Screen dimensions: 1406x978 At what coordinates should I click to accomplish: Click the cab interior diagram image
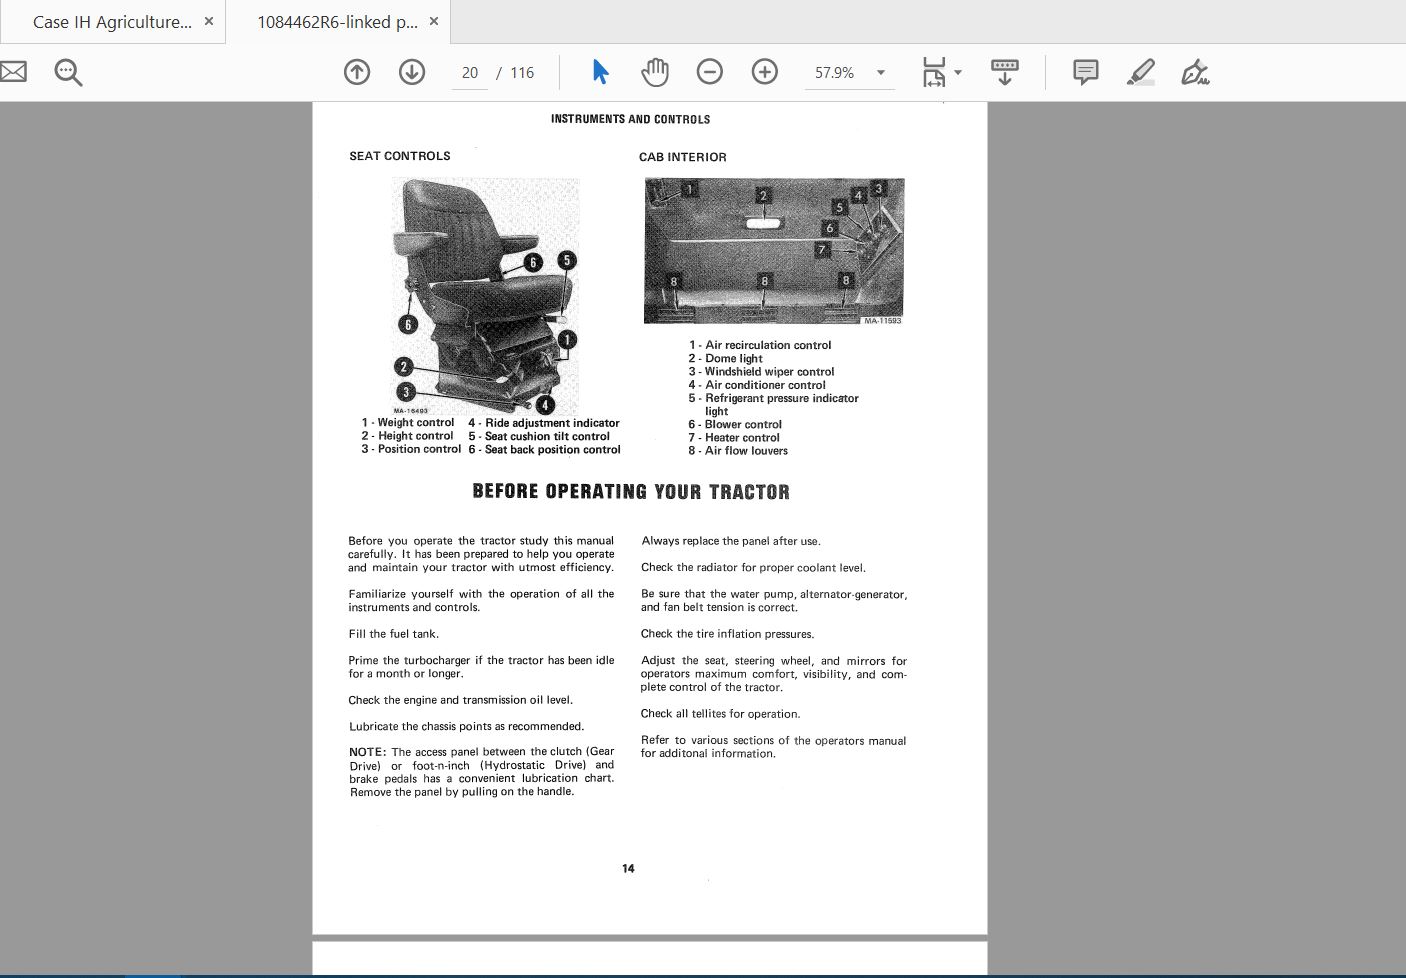pos(774,250)
